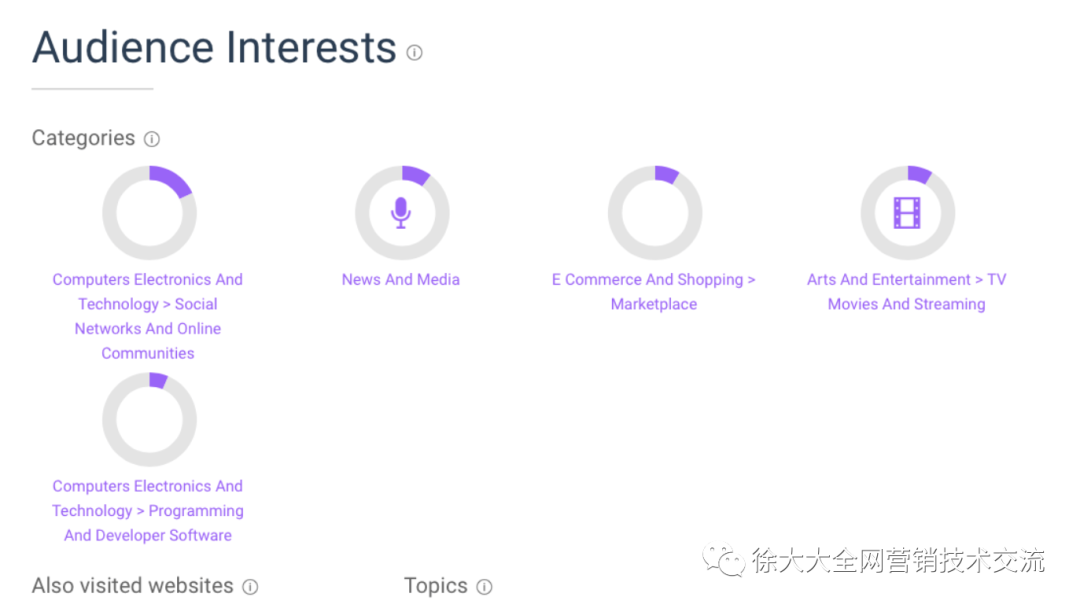Click the donut chart above Programming And Developer Software
Viewport: 1080px width, 608px height.
coord(149,419)
